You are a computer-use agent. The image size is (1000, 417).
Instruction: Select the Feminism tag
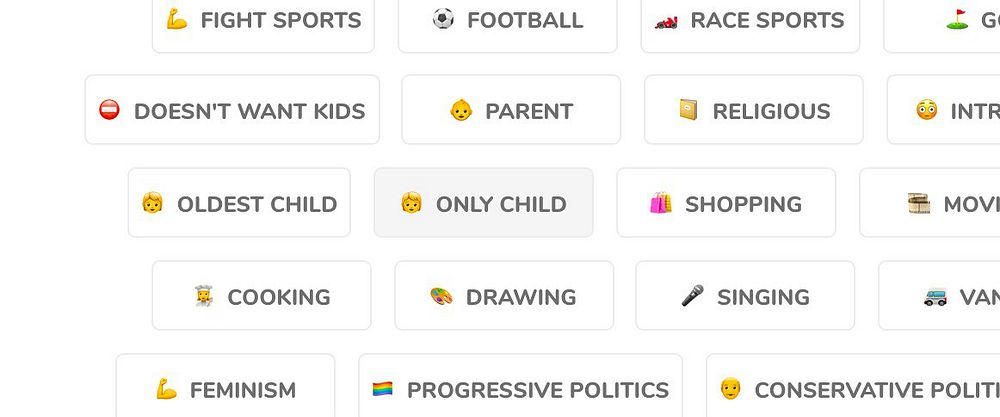225,388
